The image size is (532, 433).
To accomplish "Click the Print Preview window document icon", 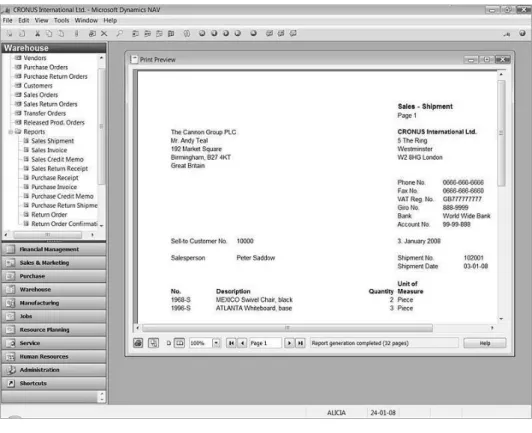I will click(134, 59).
